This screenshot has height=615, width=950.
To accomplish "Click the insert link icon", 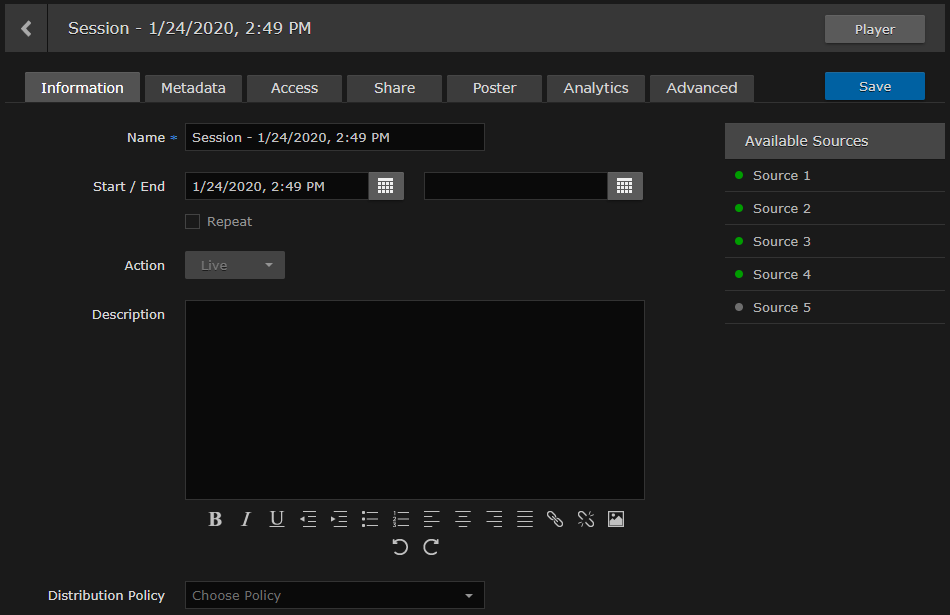I will tap(555, 519).
